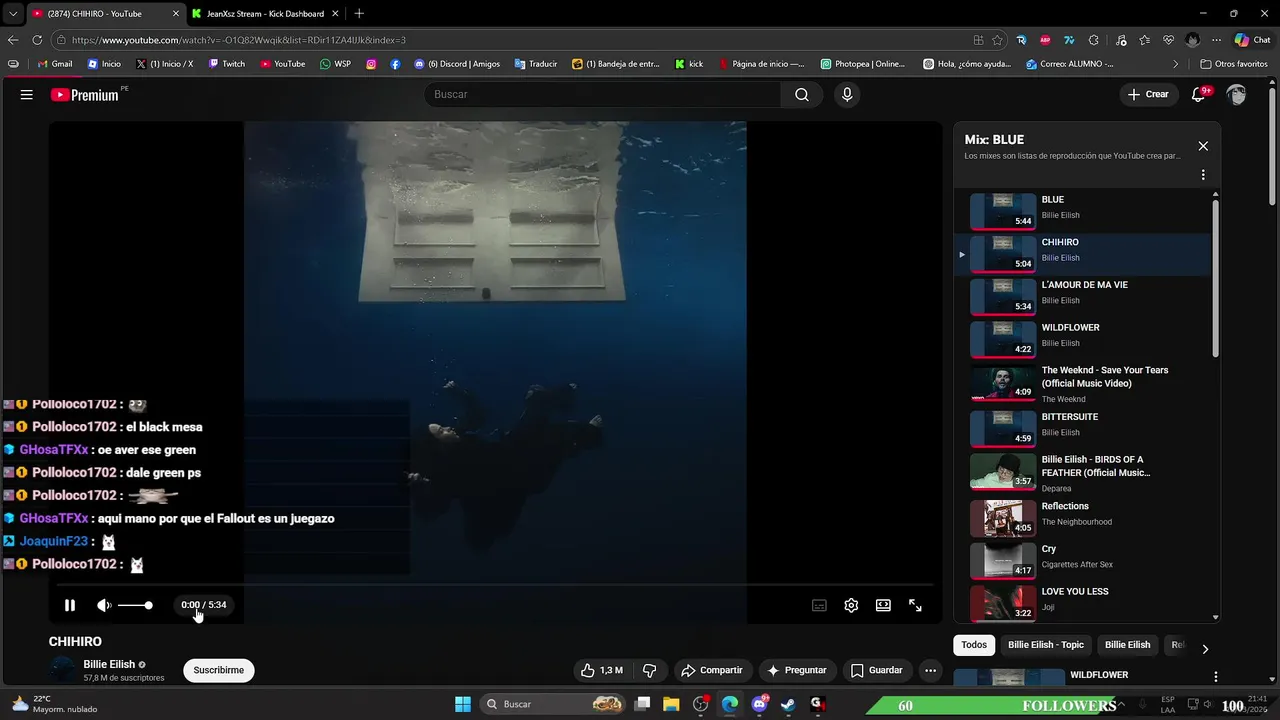Play Cry by Cigarettes After Sex
1280x720 pixels.
point(1085,560)
